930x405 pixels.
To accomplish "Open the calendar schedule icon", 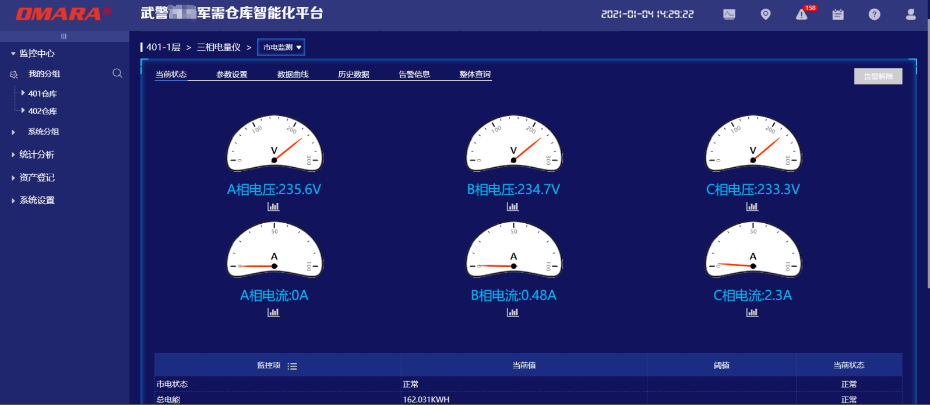I will pyautogui.click(x=838, y=14).
